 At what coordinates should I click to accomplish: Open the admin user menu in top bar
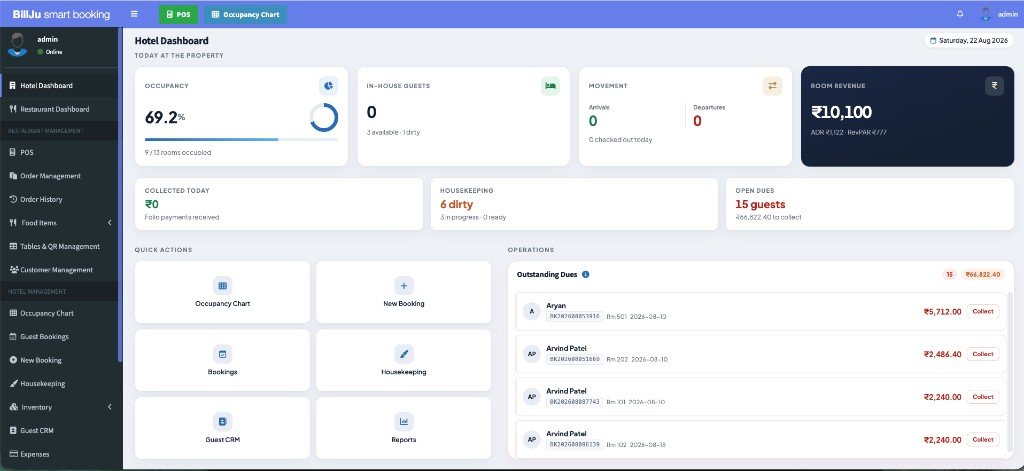[999, 14]
